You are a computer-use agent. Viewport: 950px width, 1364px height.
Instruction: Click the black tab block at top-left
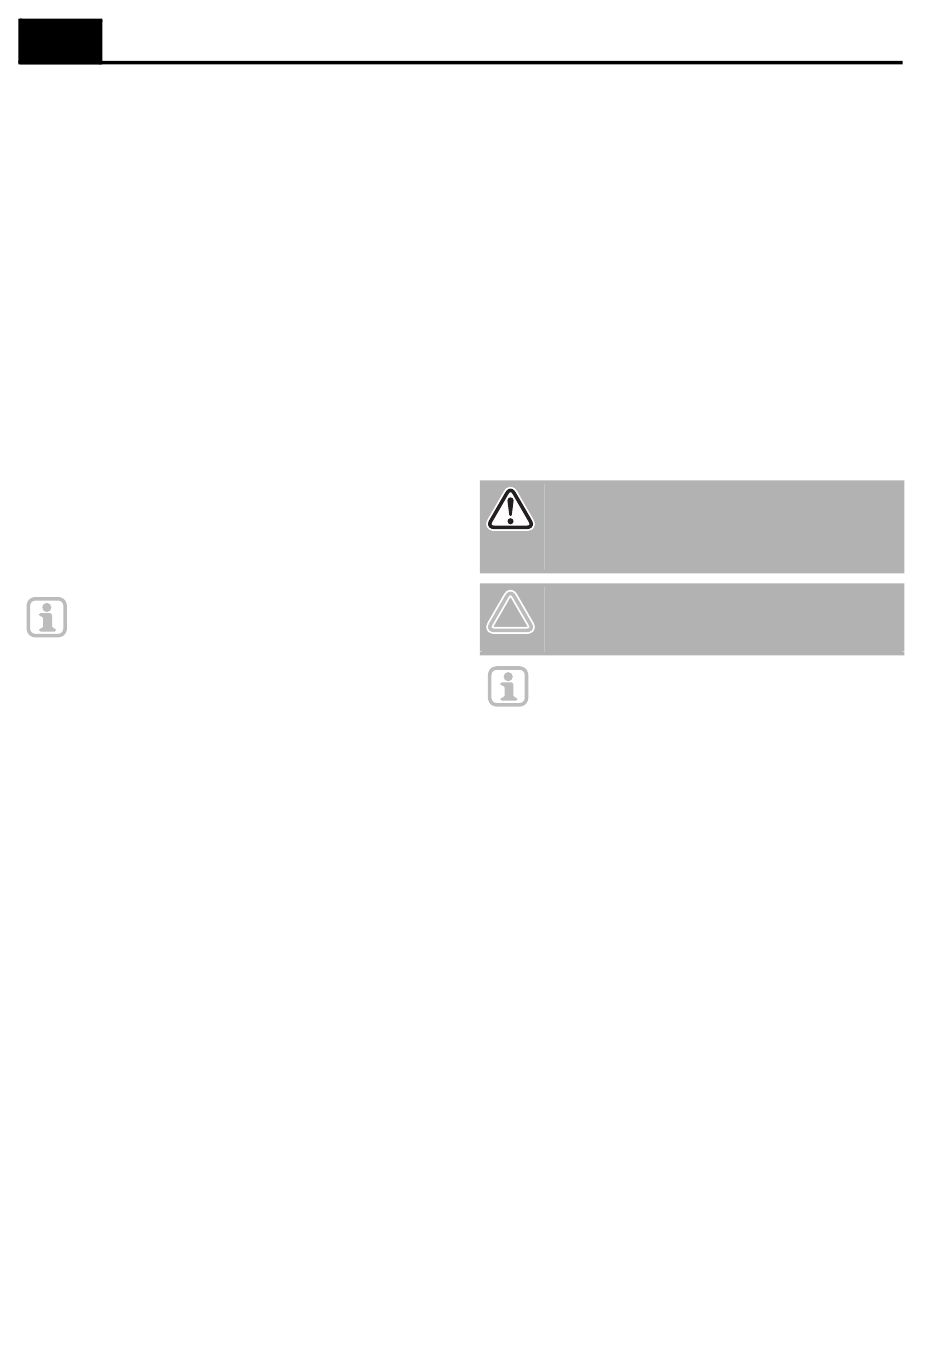60,41
